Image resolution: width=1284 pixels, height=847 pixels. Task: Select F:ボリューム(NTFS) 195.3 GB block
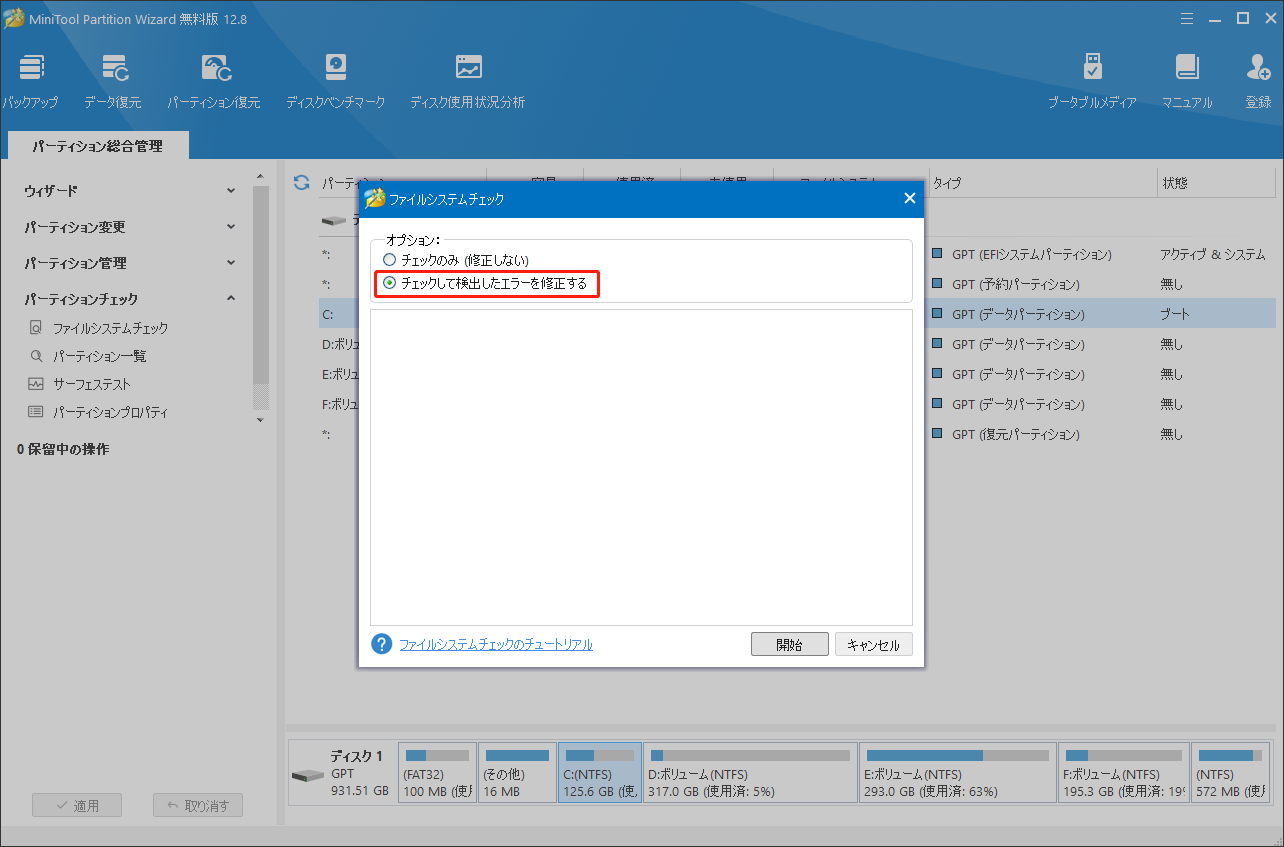(x=1124, y=772)
